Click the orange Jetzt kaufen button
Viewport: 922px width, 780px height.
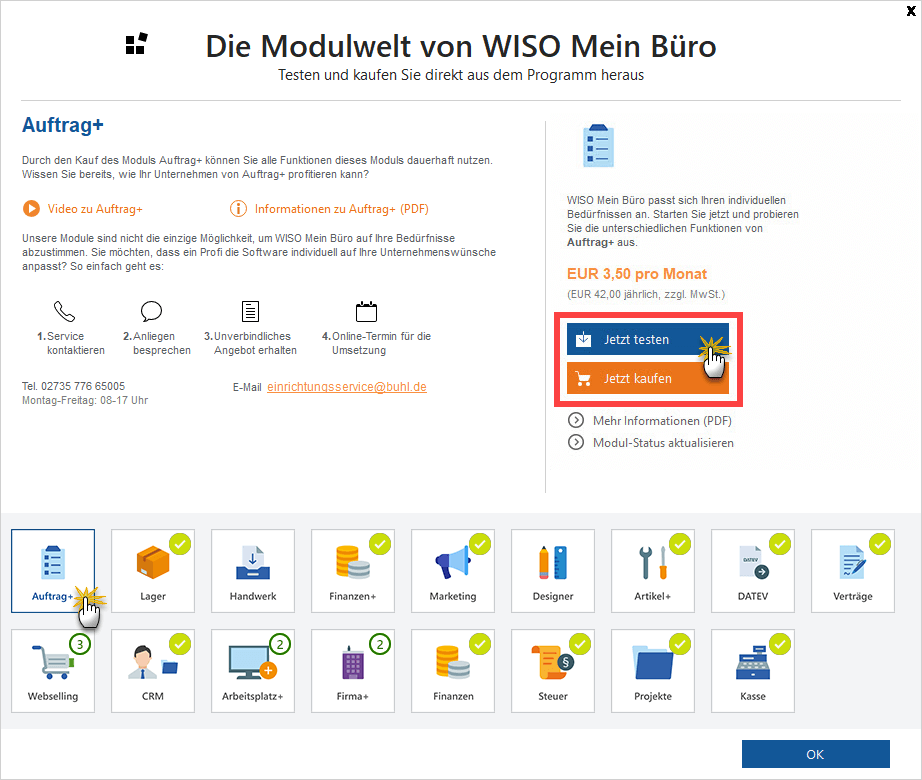(647, 378)
